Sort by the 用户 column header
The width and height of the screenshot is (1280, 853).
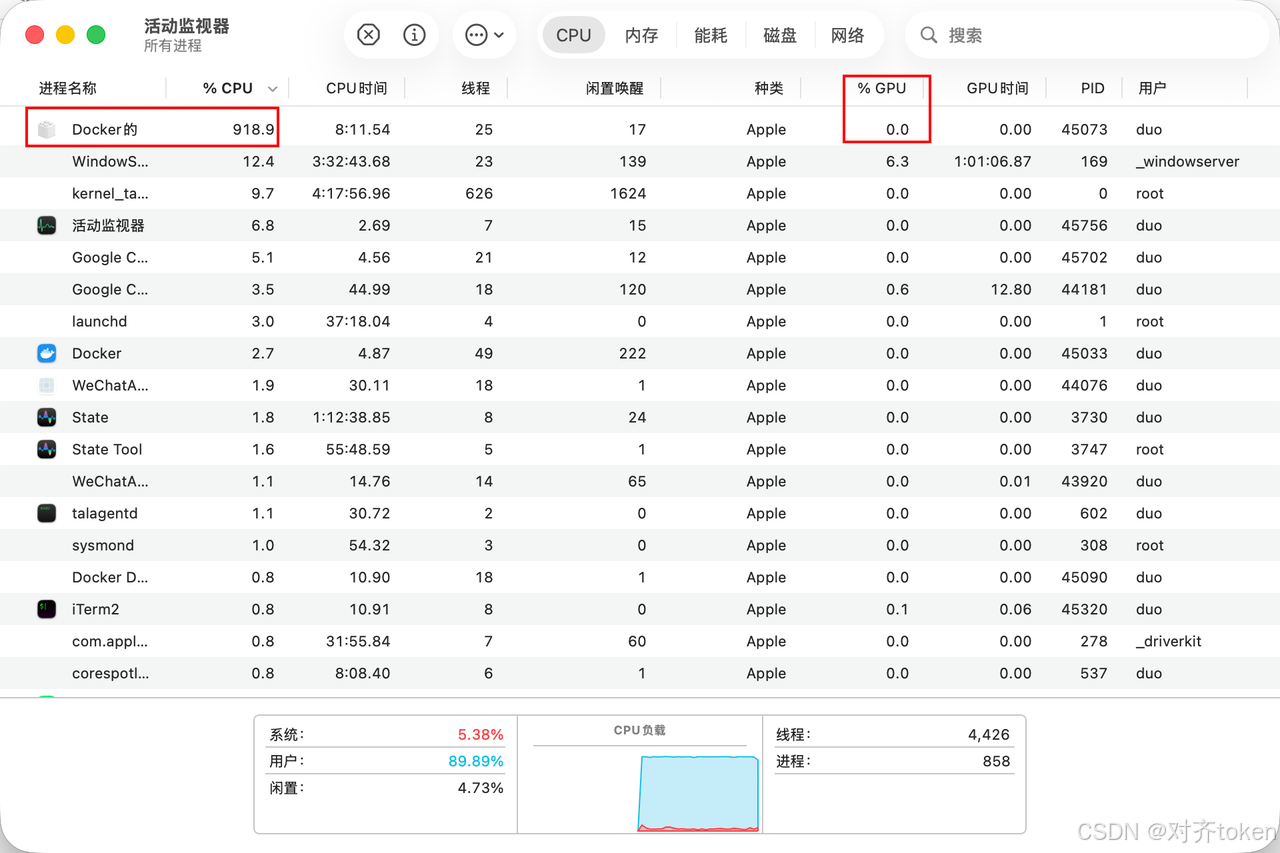[1152, 88]
